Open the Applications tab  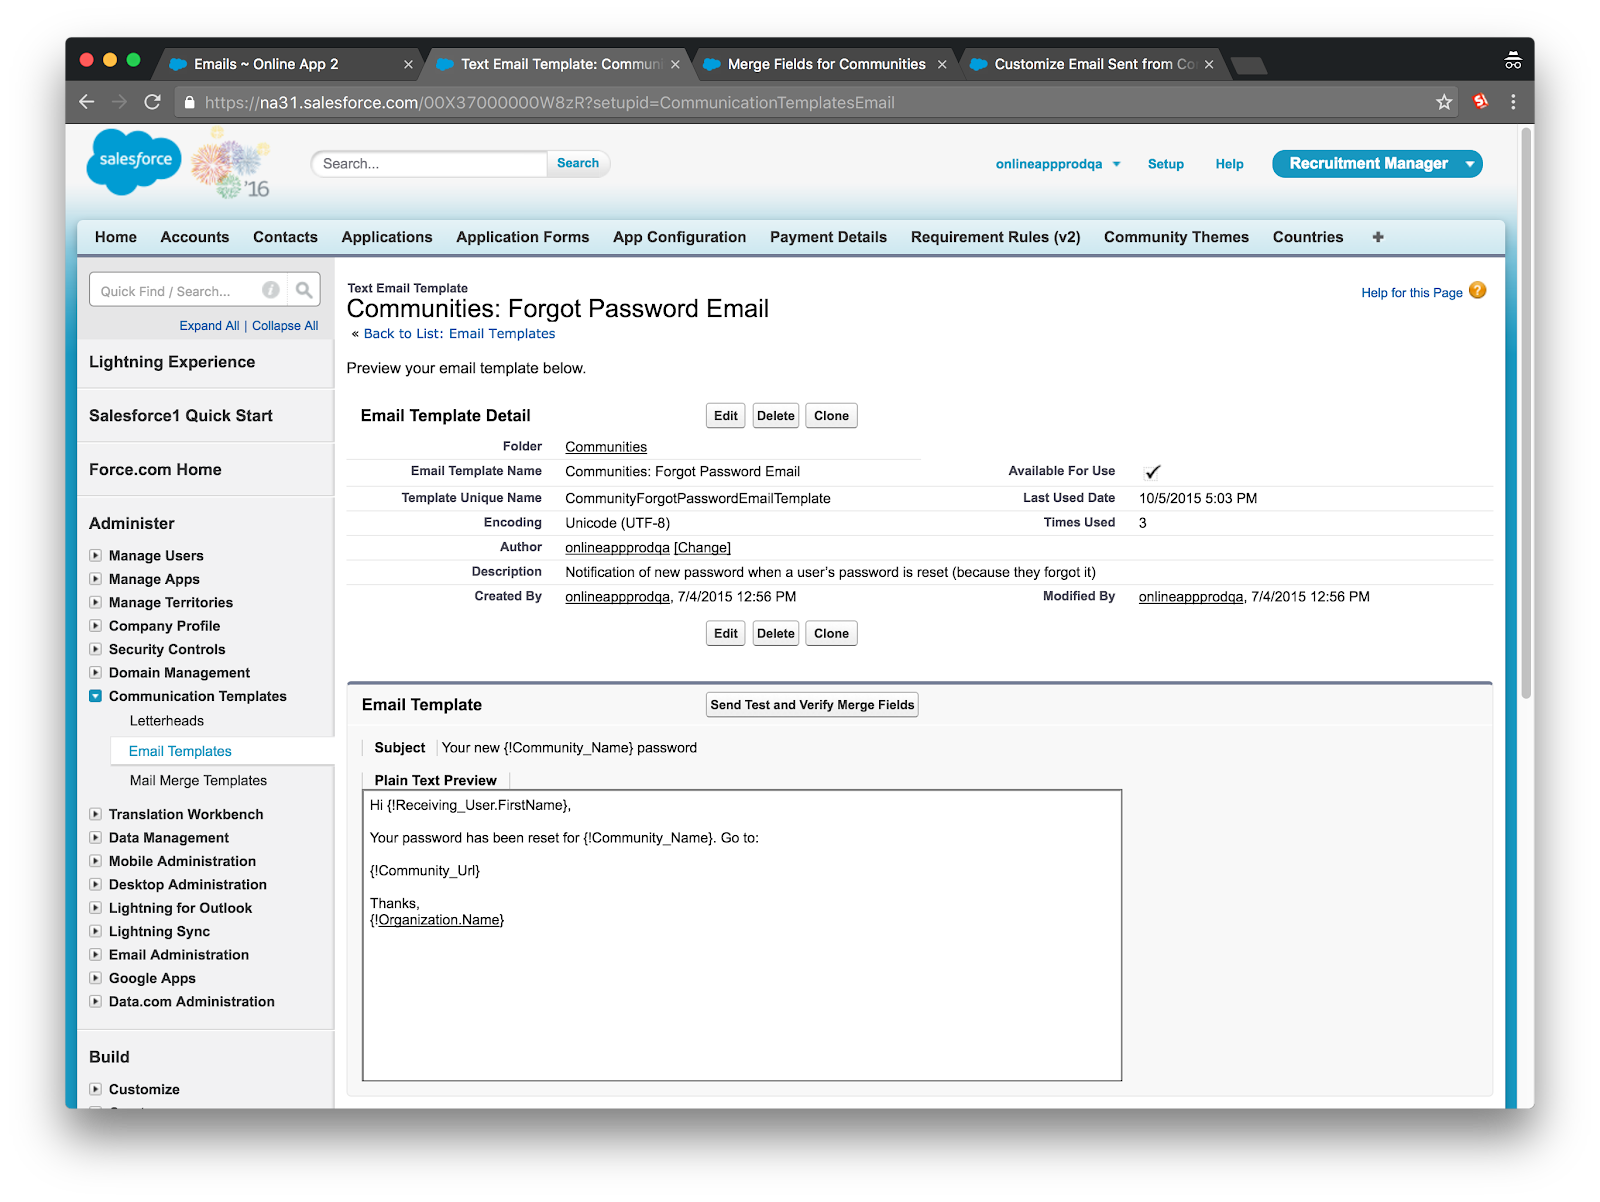pyautogui.click(x=387, y=237)
